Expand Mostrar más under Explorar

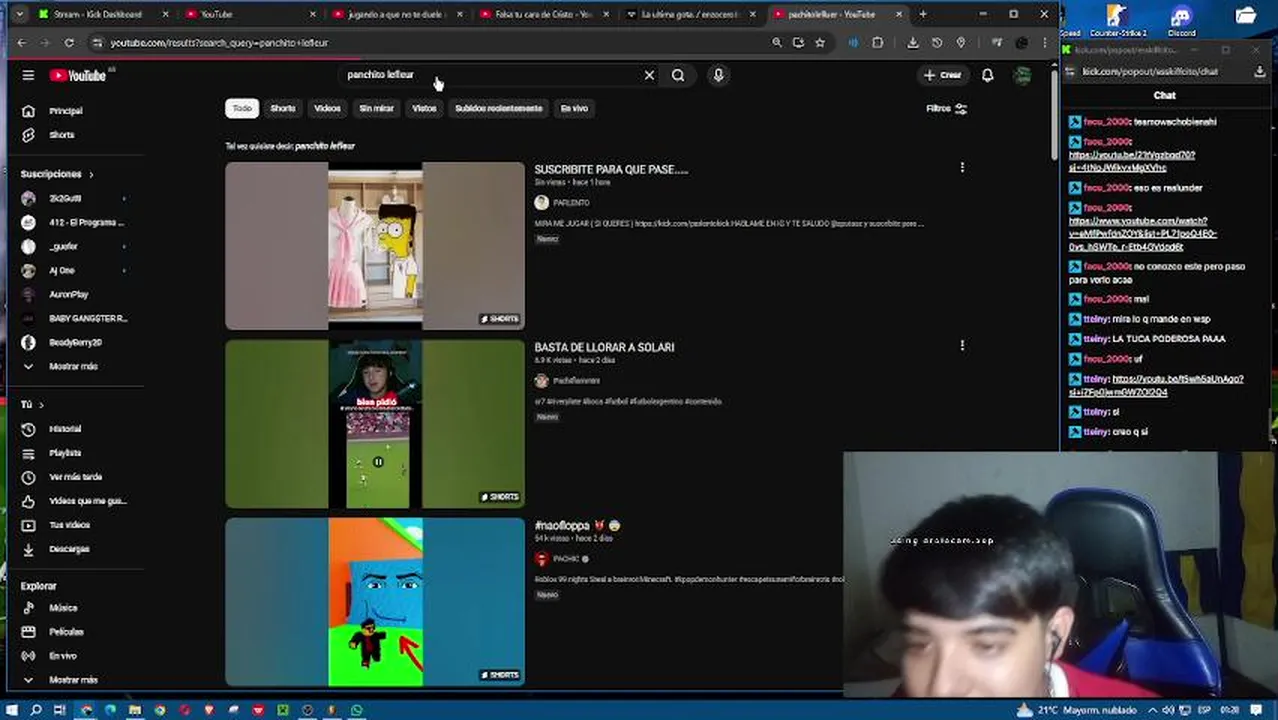coord(75,680)
